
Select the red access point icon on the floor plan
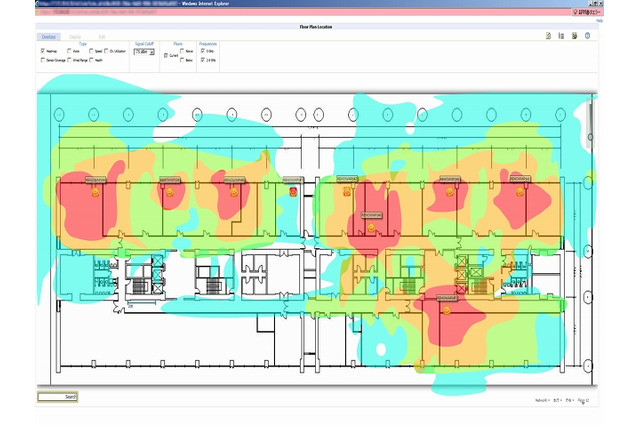click(293, 190)
